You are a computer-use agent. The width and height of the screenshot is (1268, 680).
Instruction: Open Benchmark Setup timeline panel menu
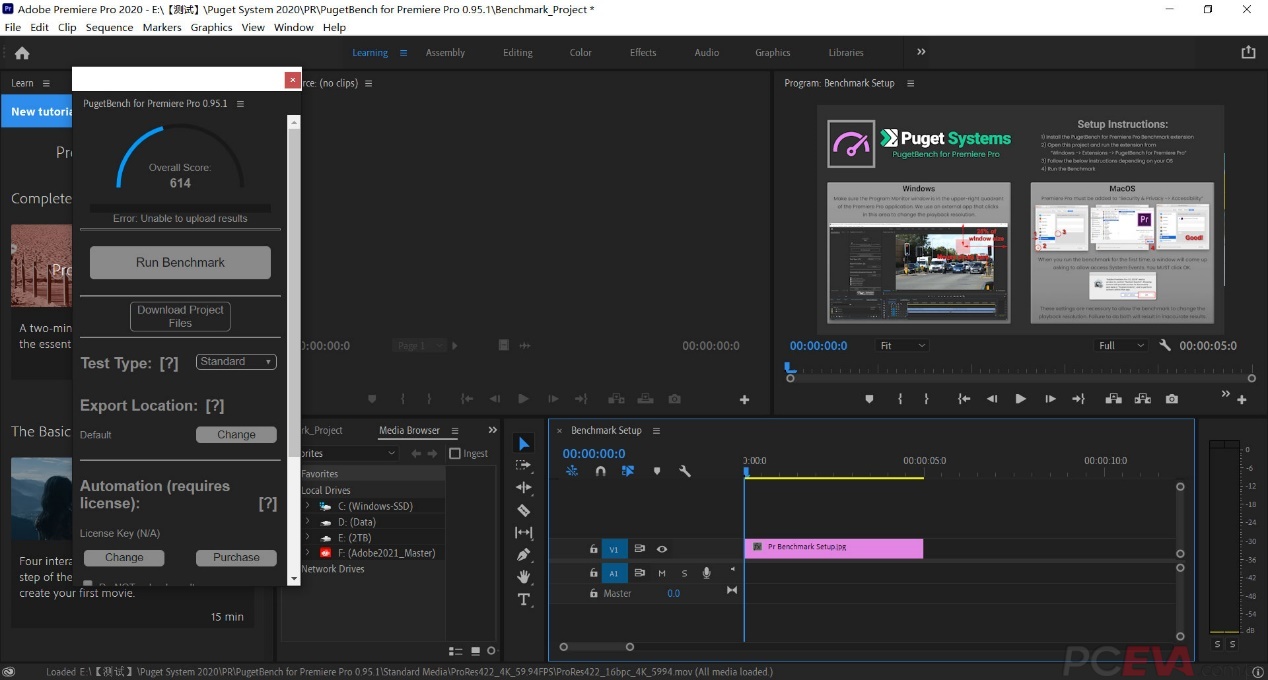point(656,431)
